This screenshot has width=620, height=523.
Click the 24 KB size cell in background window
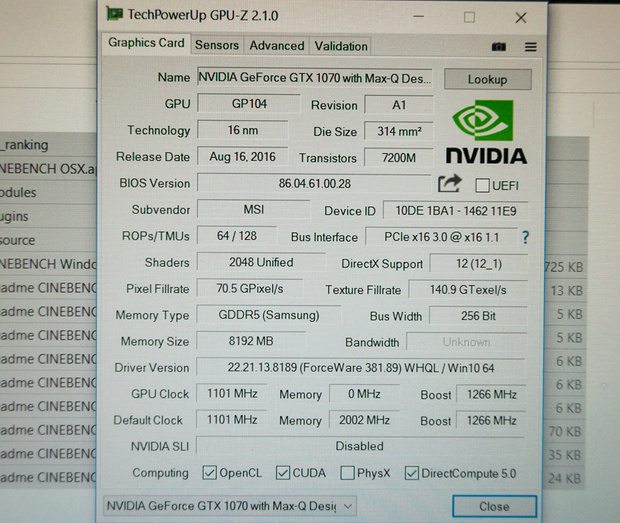click(564, 479)
